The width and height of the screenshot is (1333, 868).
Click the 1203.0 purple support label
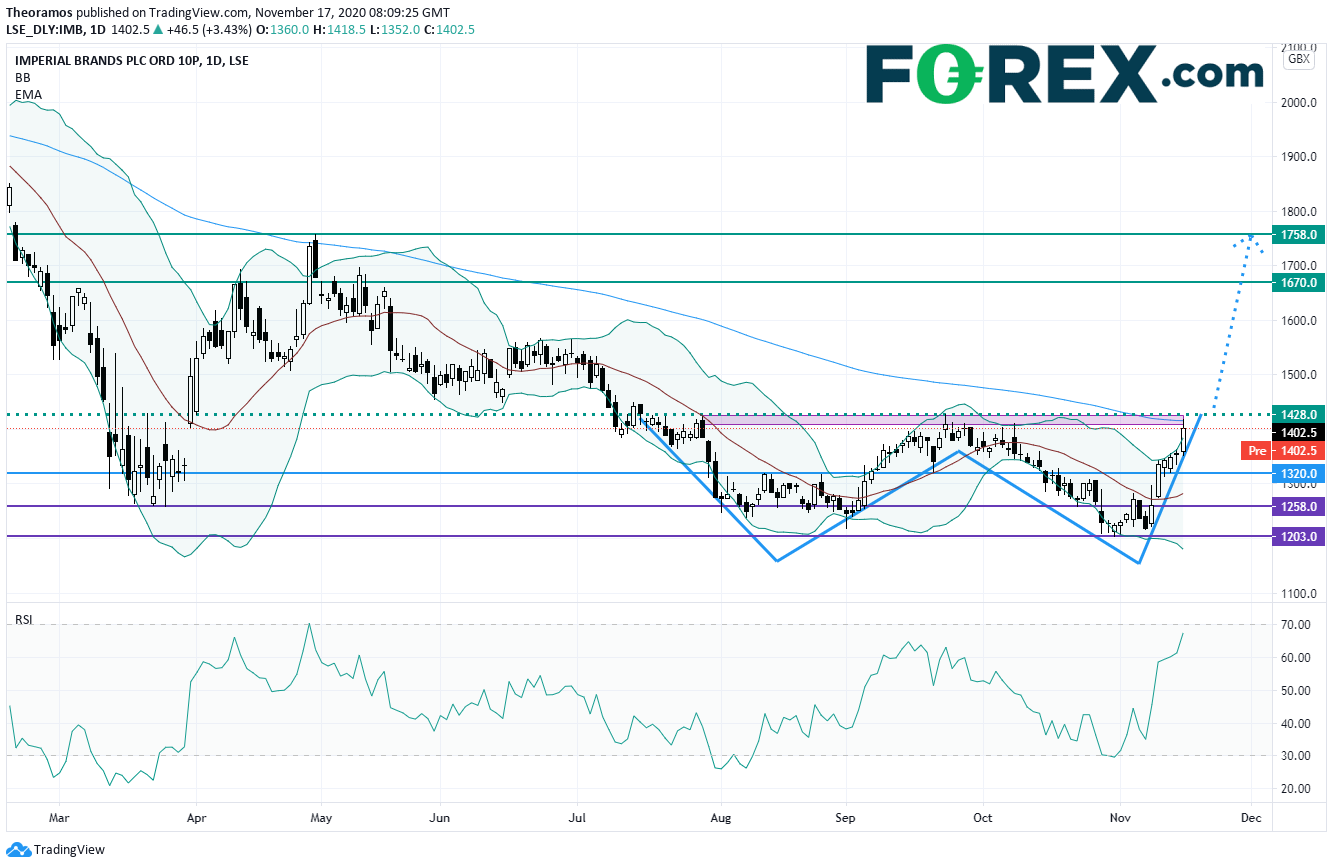pyautogui.click(x=1303, y=537)
